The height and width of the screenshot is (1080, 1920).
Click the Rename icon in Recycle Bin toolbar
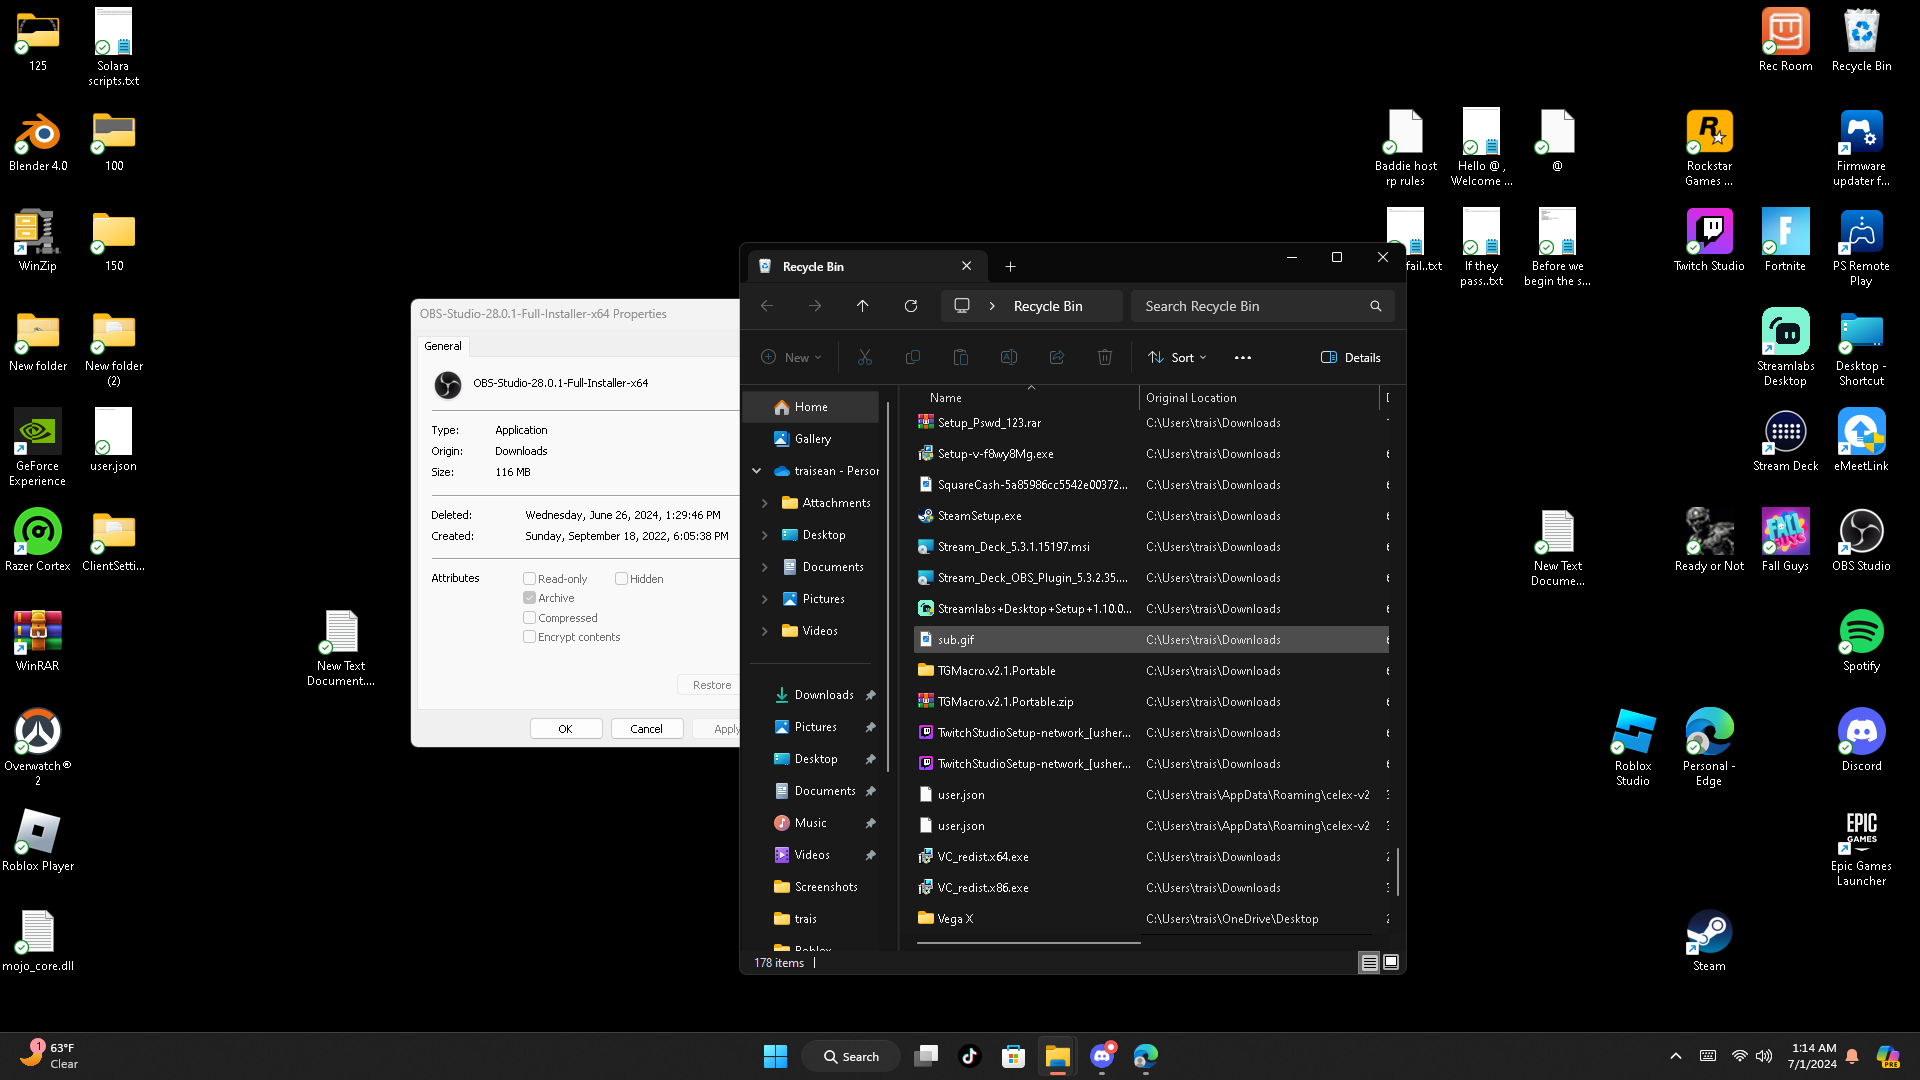(1009, 357)
